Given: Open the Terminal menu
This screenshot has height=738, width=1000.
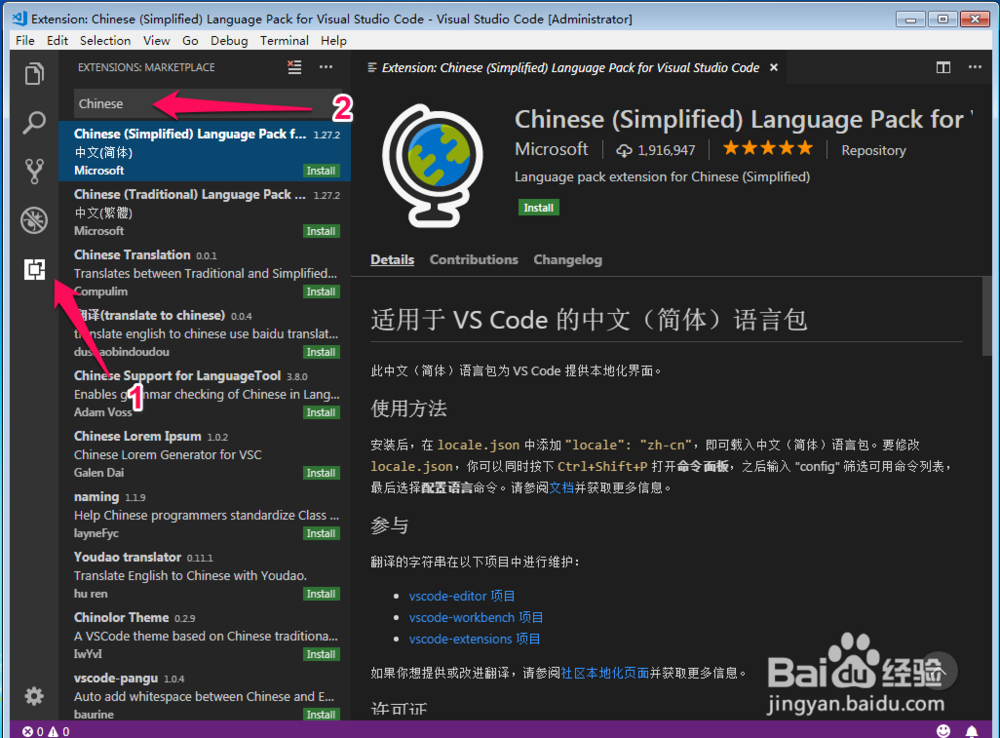Looking at the screenshot, I should [x=284, y=41].
